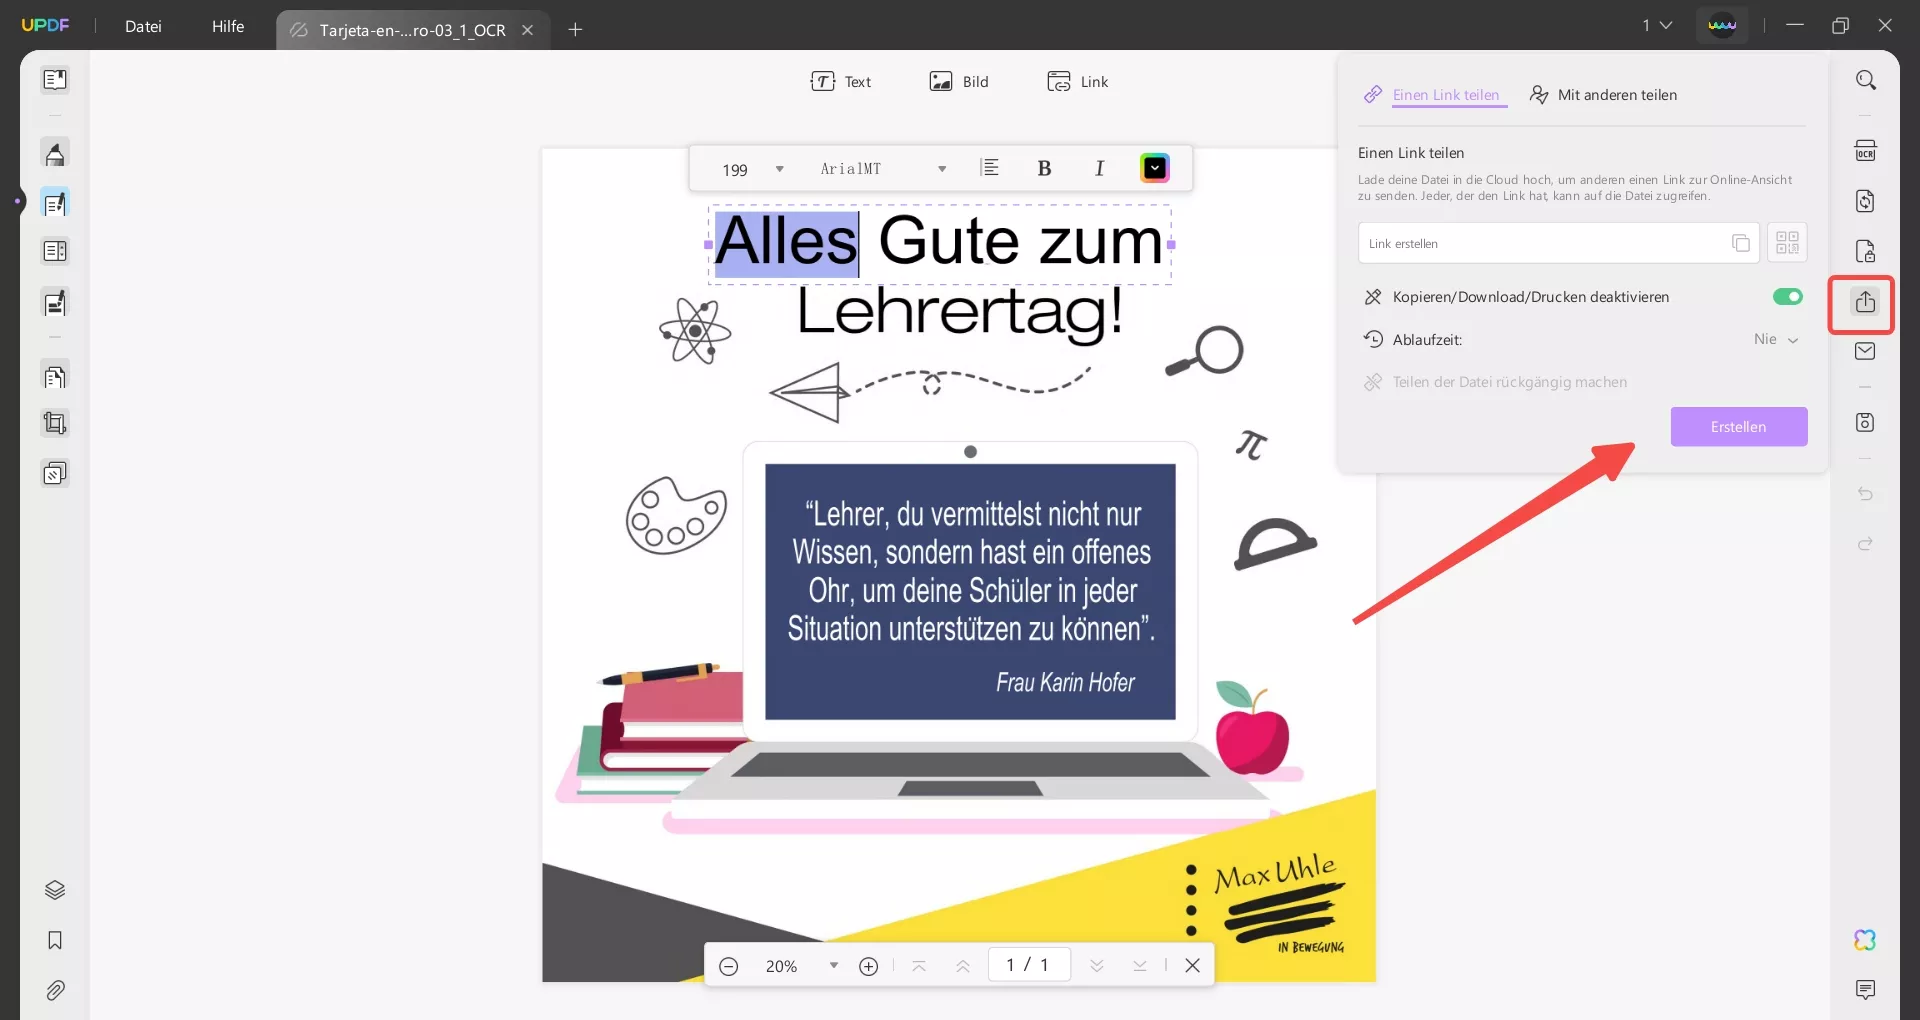This screenshot has height=1020, width=1920.
Task: Toggle italic formatting on the selection
Action: (1100, 168)
